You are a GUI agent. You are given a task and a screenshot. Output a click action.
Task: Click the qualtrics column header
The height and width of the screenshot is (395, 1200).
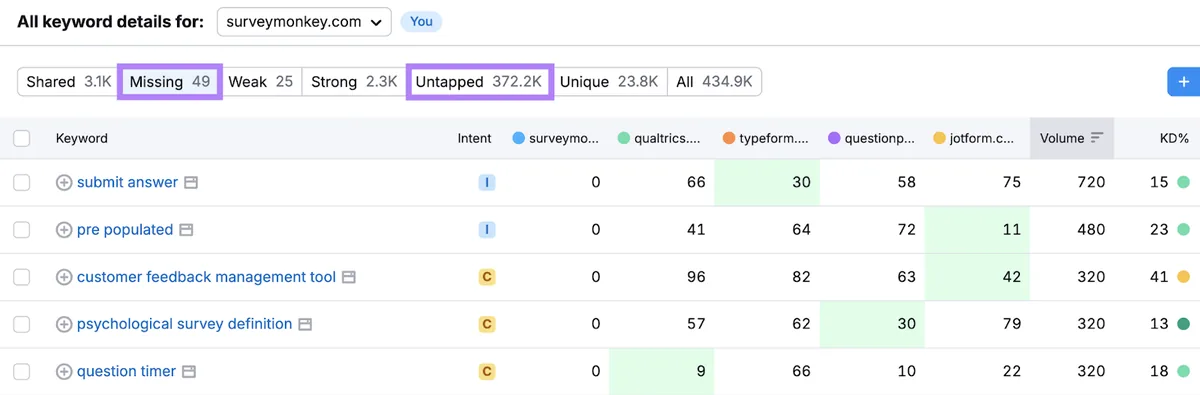coord(659,138)
